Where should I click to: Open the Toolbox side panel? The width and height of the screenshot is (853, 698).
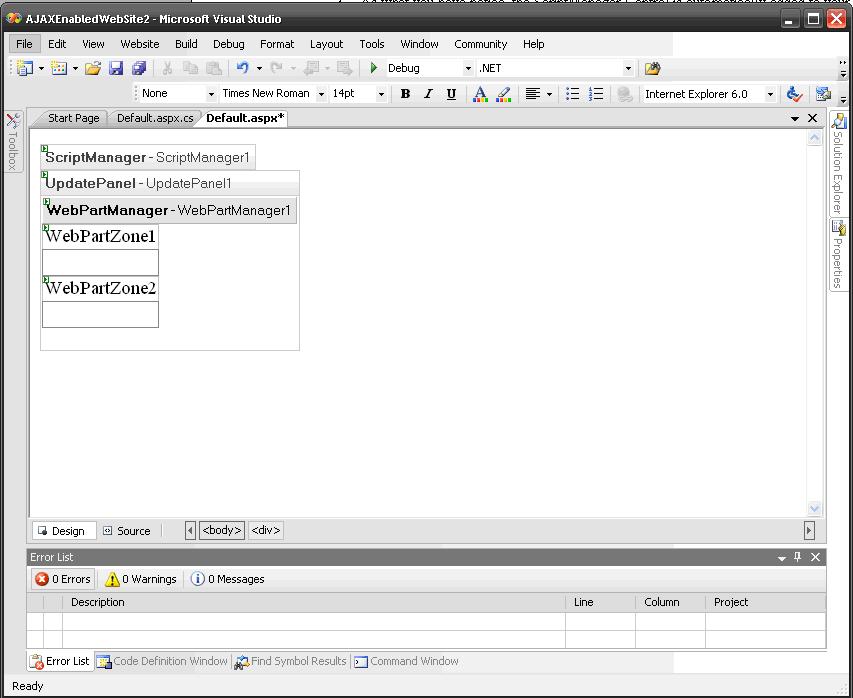tap(13, 141)
